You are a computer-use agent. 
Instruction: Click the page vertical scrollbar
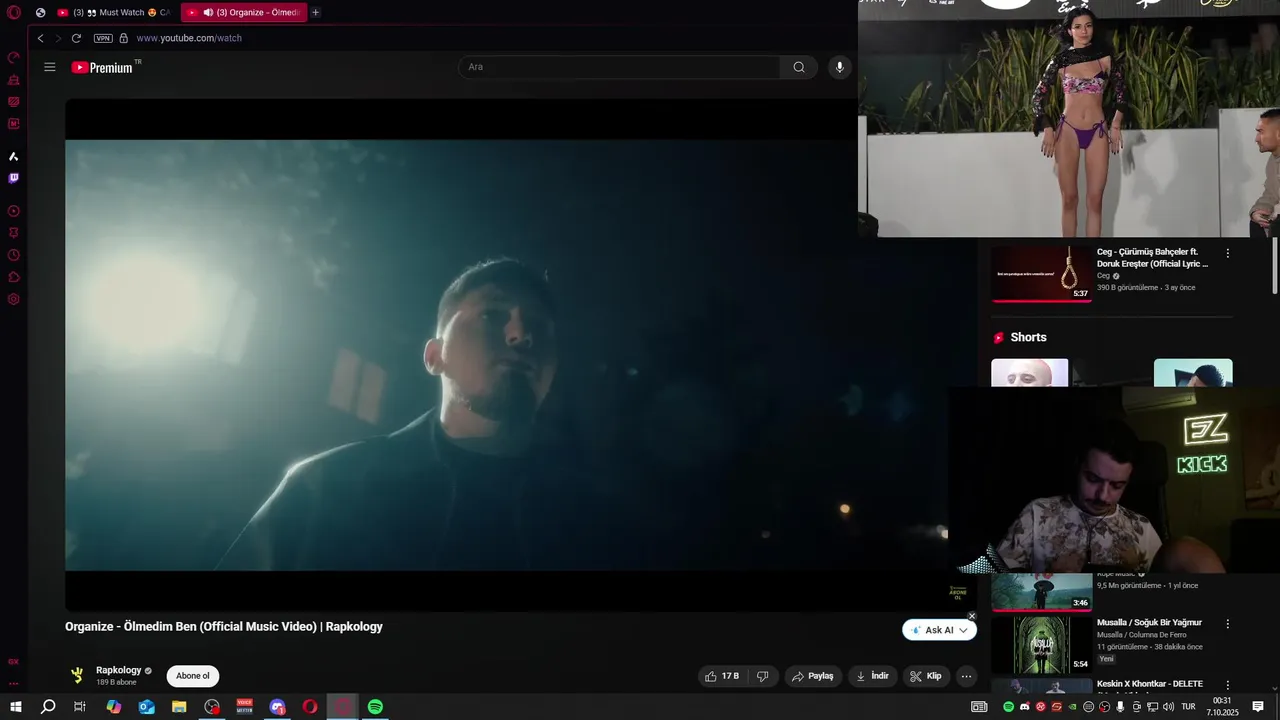pos(1275,264)
